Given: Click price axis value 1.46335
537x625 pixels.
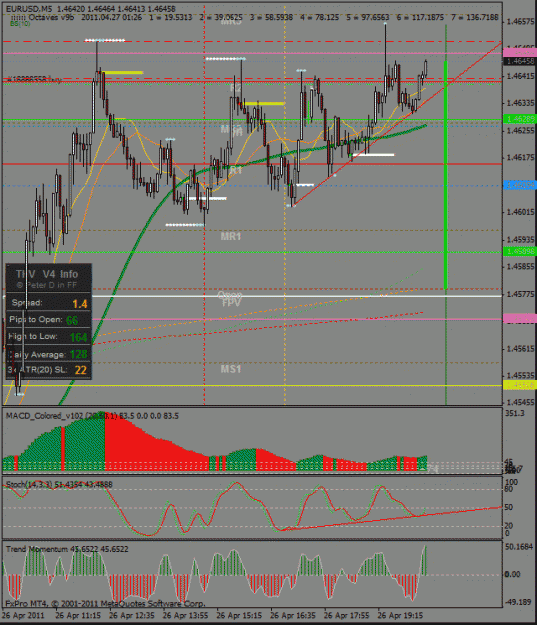Looking at the screenshot, I should [x=520, y=103].
